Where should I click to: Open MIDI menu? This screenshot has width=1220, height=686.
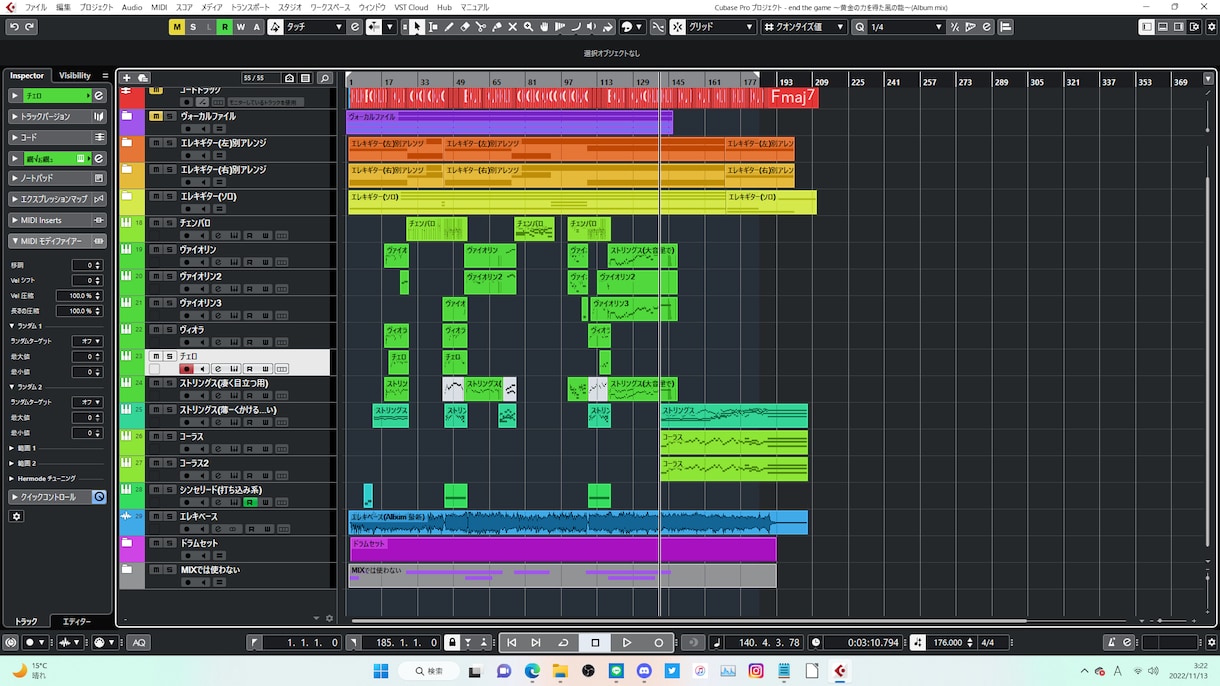pyautogui.click(x=159, y=7)
